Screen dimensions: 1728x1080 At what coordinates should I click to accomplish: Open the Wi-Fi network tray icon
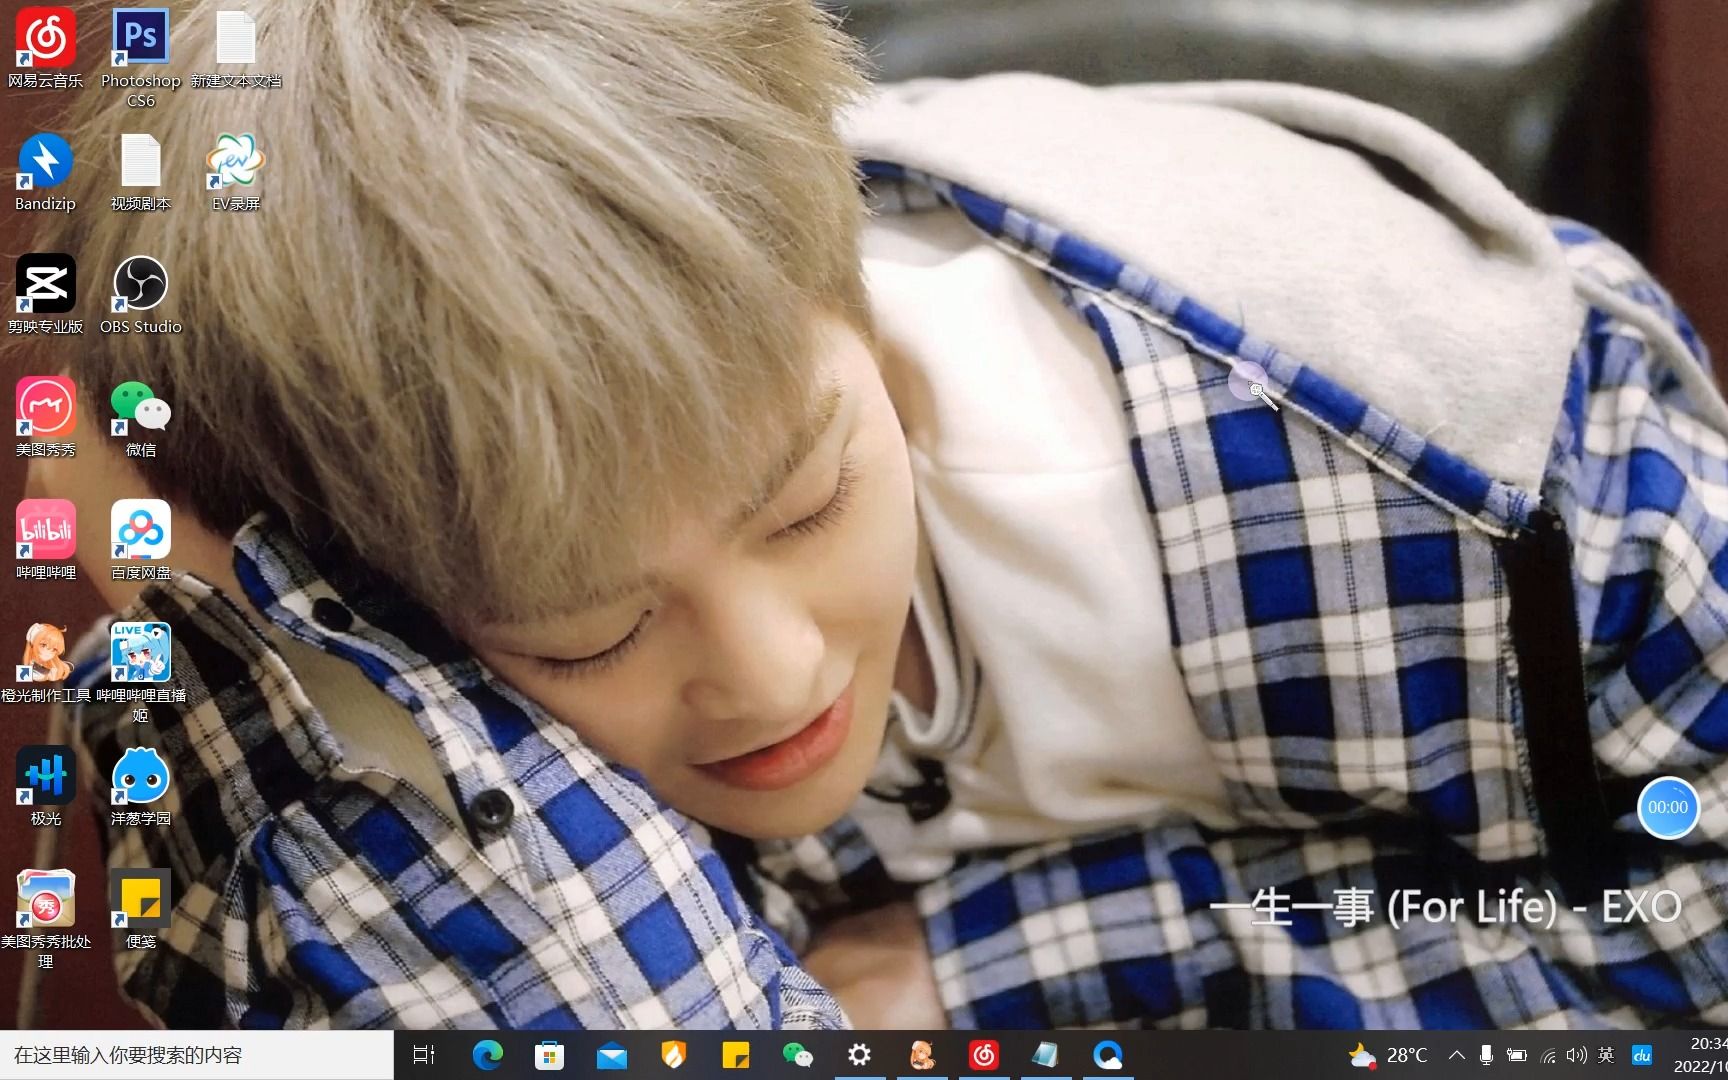1548,1055
